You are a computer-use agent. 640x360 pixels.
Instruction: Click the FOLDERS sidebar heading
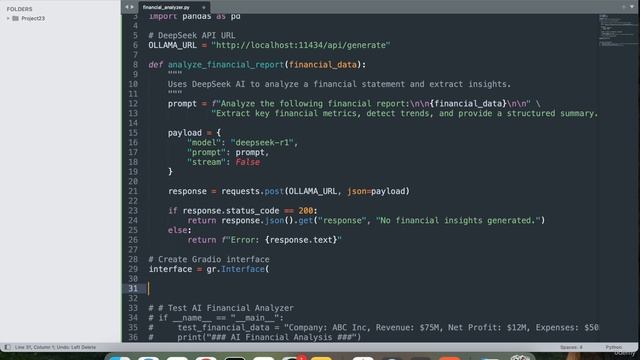coord(19,9)
